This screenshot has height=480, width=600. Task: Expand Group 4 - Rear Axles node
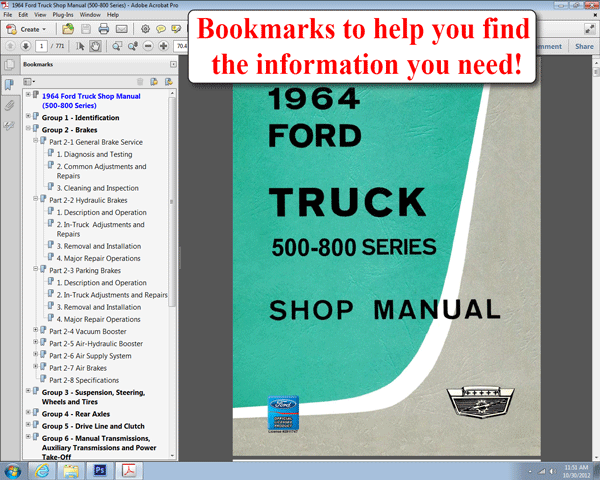28,412
